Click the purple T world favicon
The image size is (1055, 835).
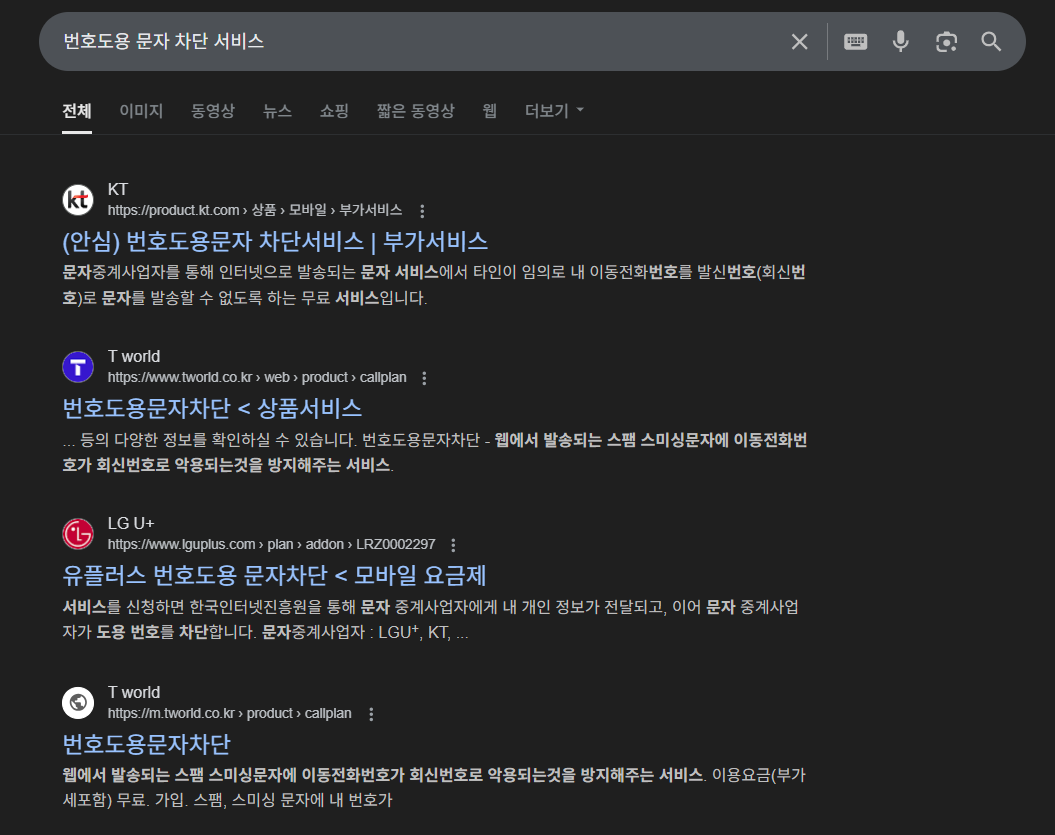tap(78, 367)
